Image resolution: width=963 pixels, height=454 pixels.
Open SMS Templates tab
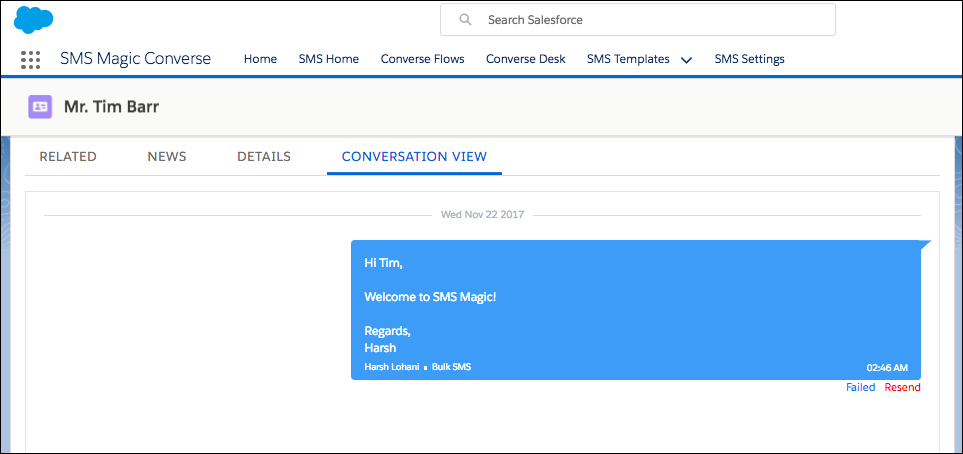tap(628, 59)
